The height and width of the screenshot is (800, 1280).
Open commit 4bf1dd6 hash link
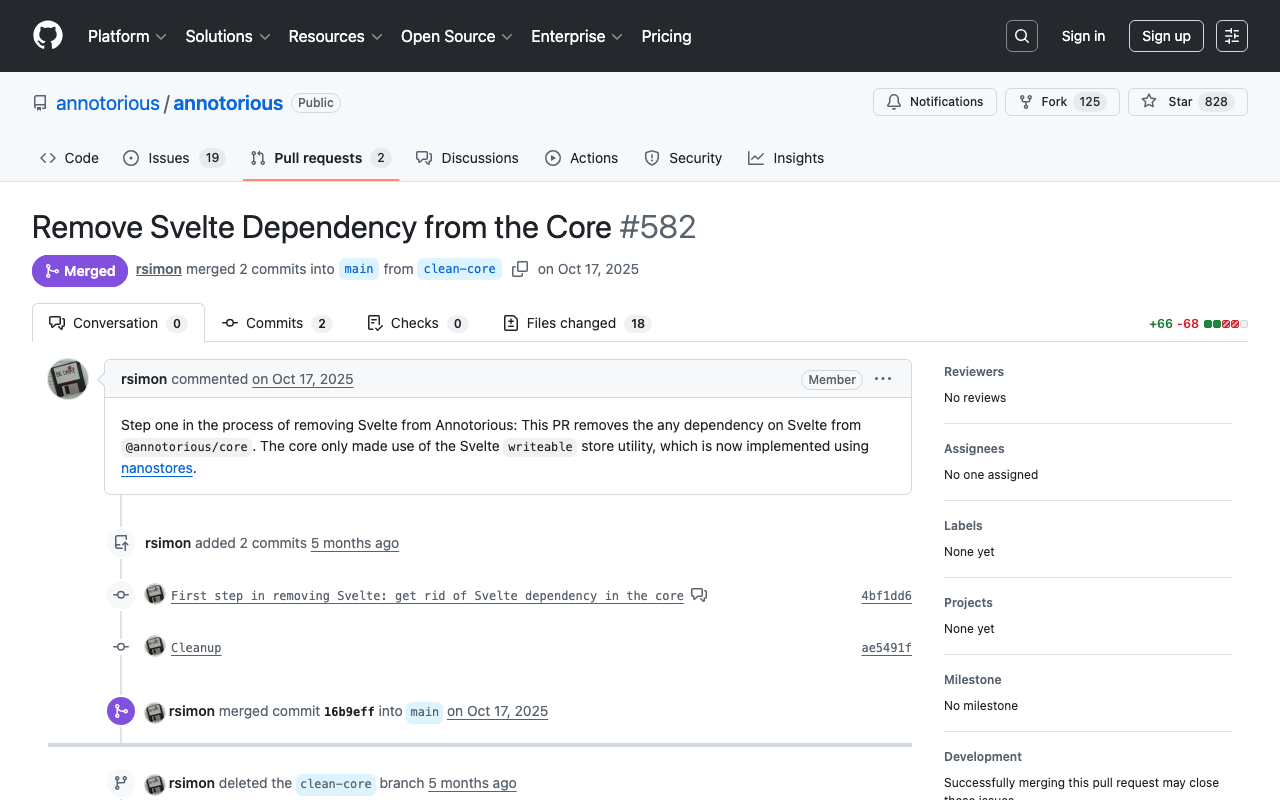point(886,596)
